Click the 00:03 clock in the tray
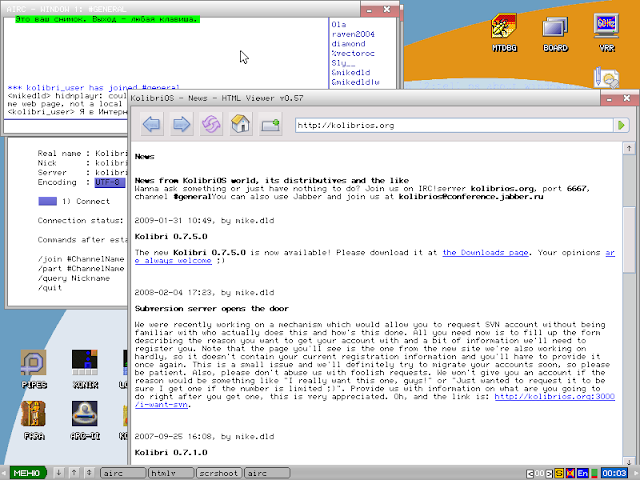Screen dimensions: 640x480 tap(614, 473)
